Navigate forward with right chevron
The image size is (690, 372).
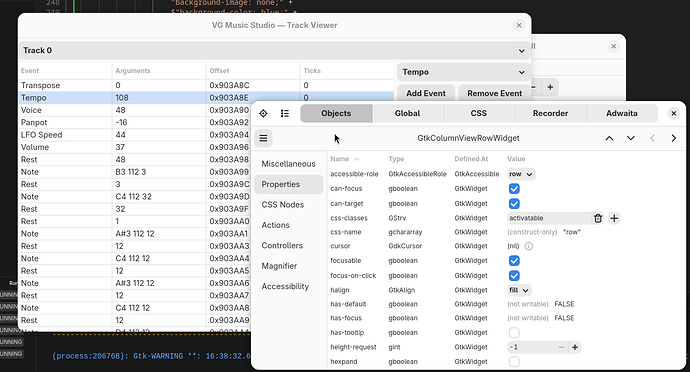(673, 138)
